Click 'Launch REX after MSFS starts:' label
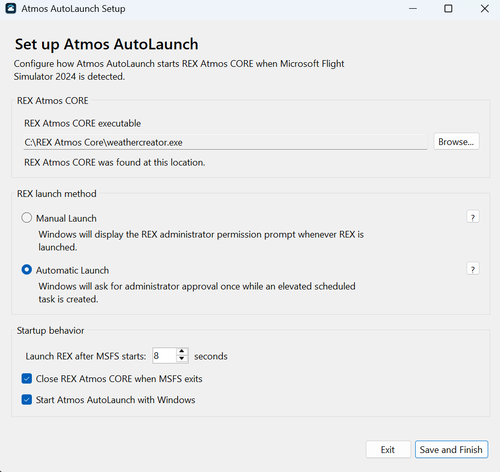This screenshot has width=500, height=472. [86, 356]
